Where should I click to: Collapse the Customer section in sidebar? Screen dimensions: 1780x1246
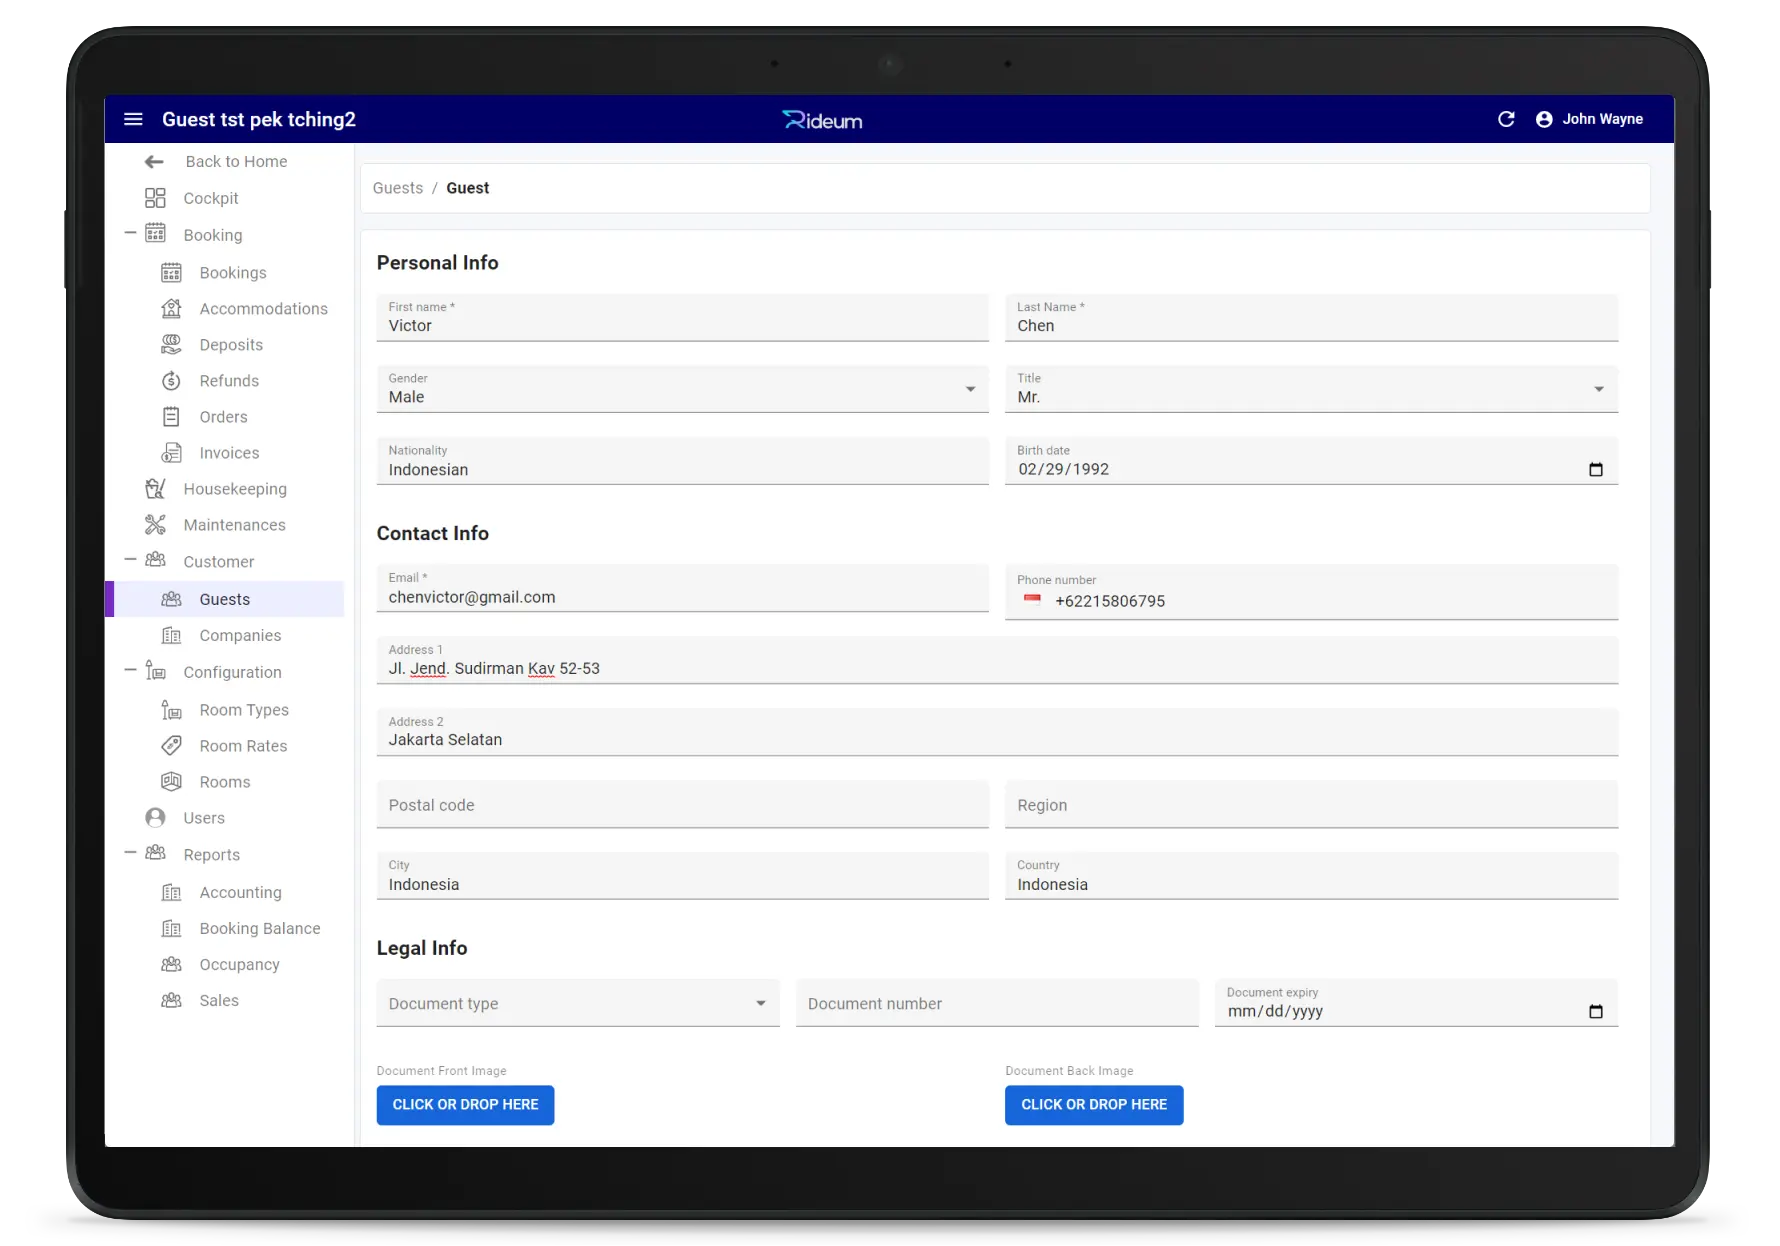(x=130, y=561)
